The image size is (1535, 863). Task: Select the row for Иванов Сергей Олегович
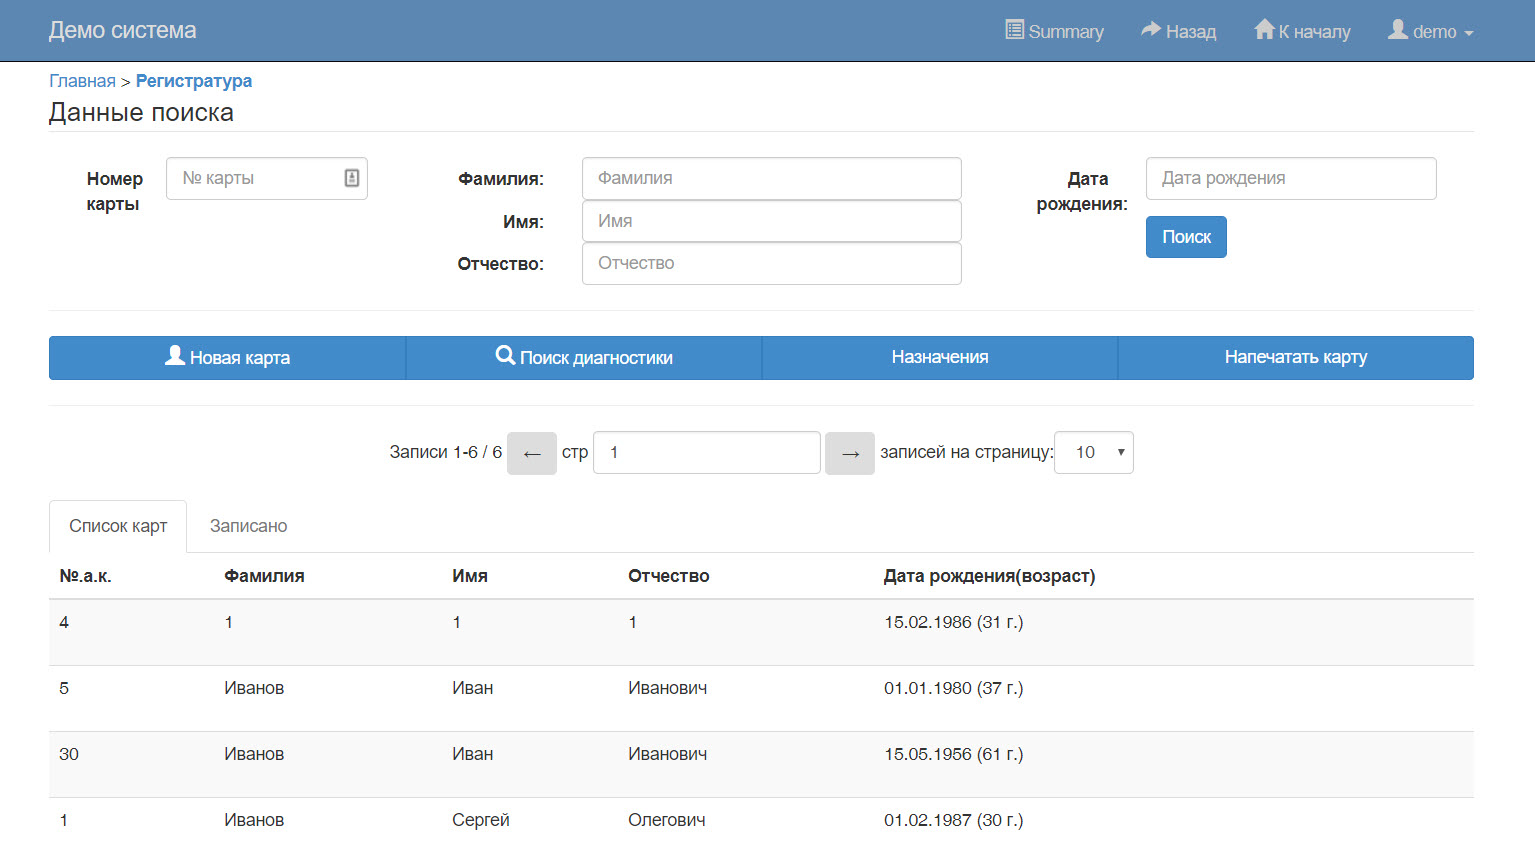480,820
